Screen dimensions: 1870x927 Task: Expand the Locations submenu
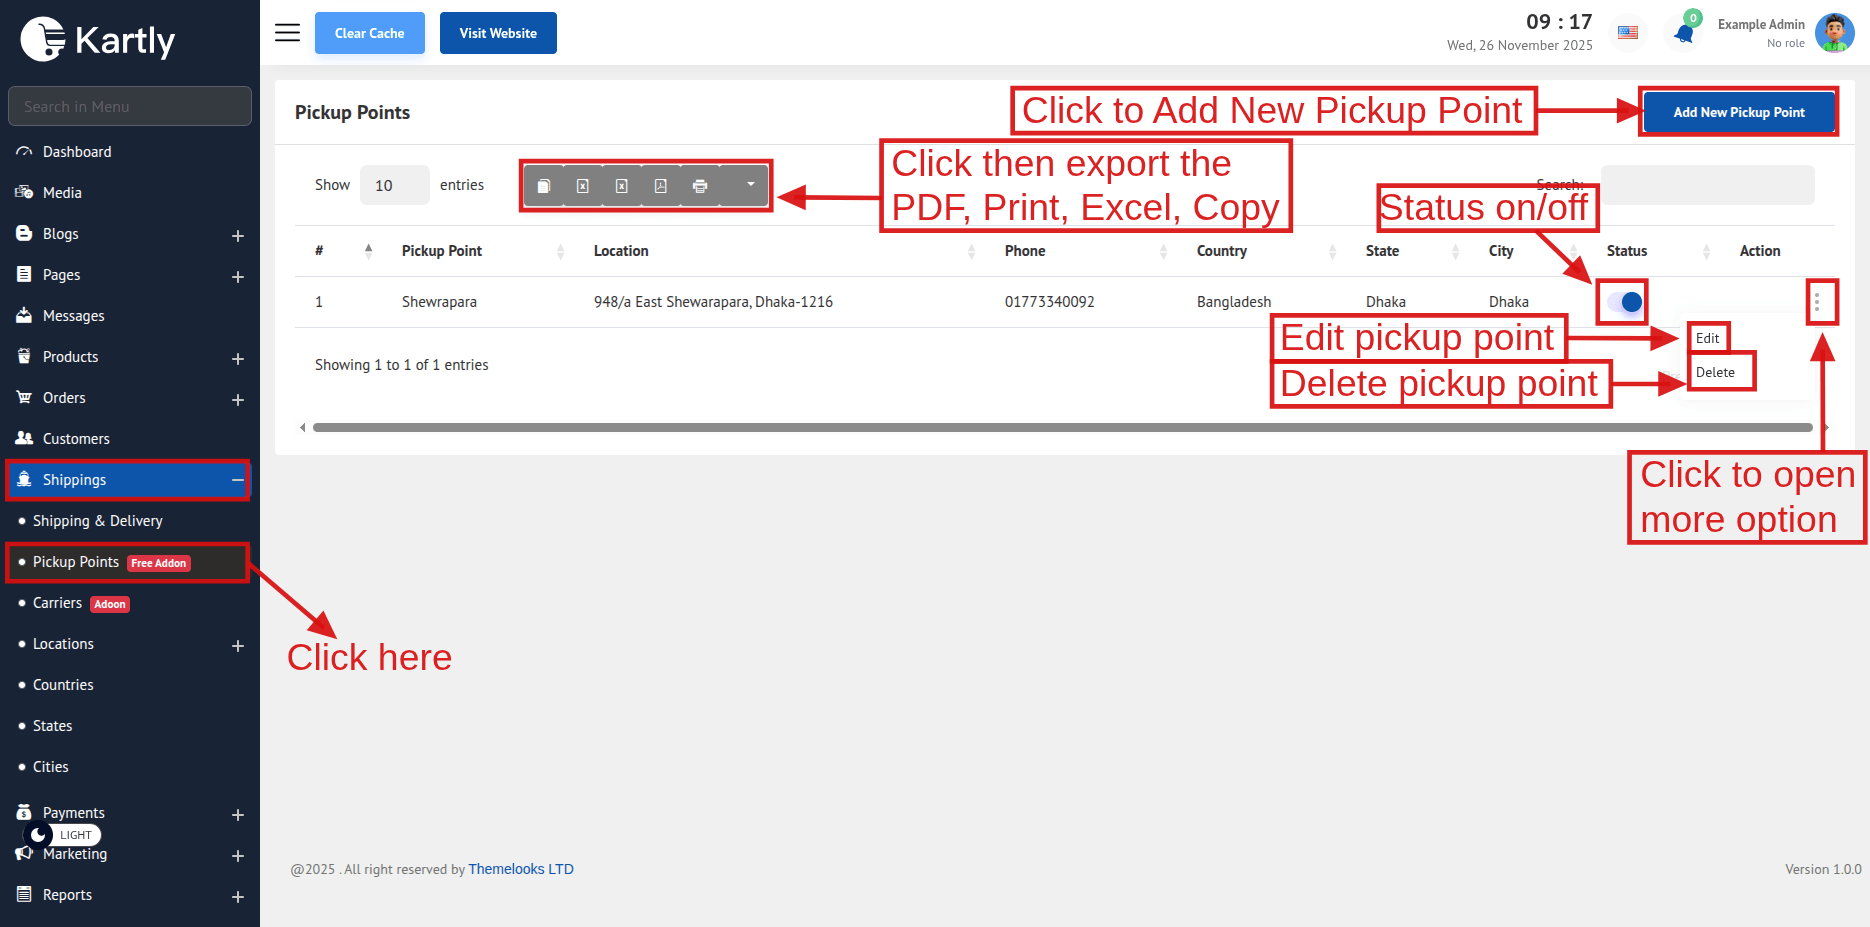point(238,646)
